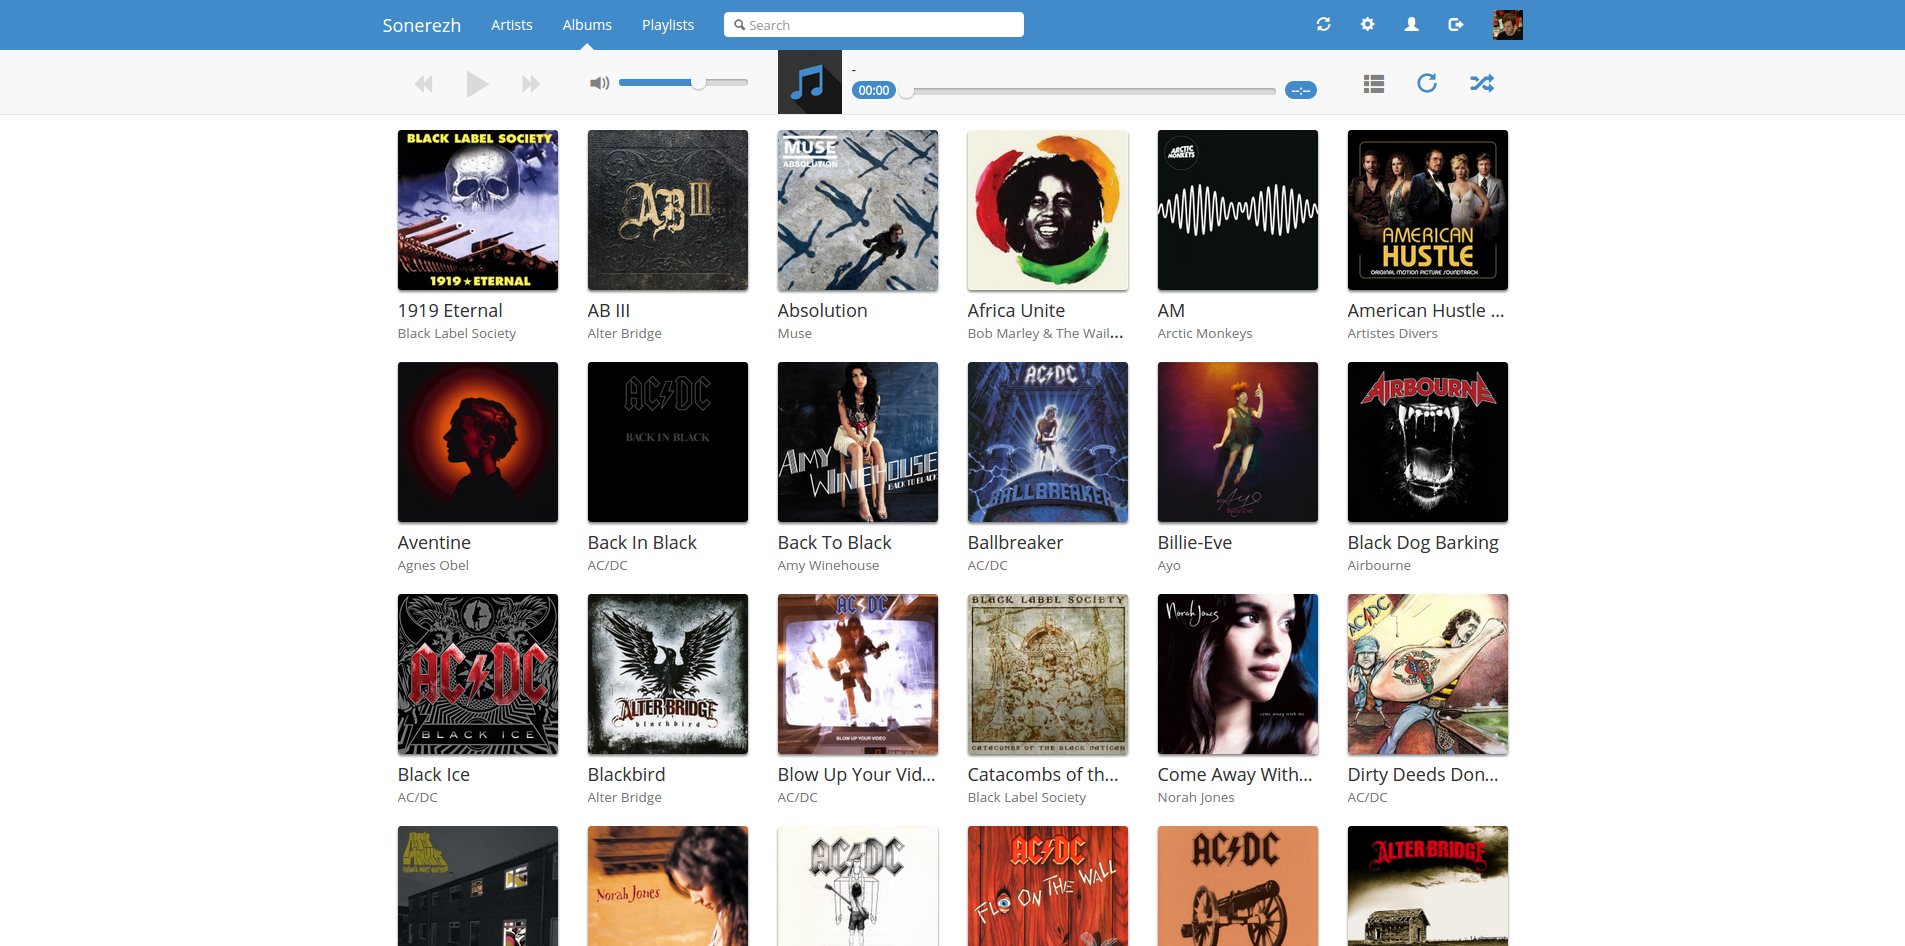Click artist name 'Norah Jones'
The image size is (1905, 946).
(1196, 798)
